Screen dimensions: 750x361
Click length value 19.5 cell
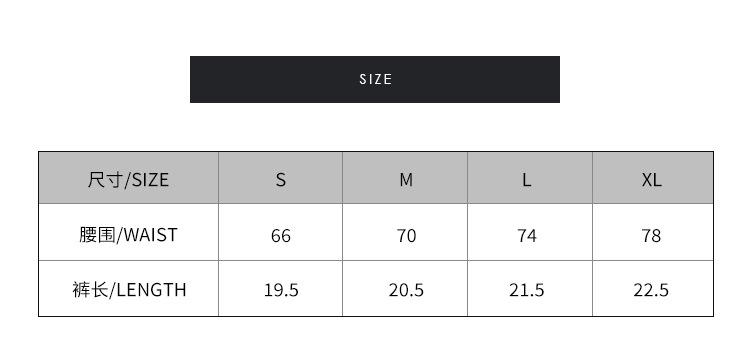pos(281,288)
